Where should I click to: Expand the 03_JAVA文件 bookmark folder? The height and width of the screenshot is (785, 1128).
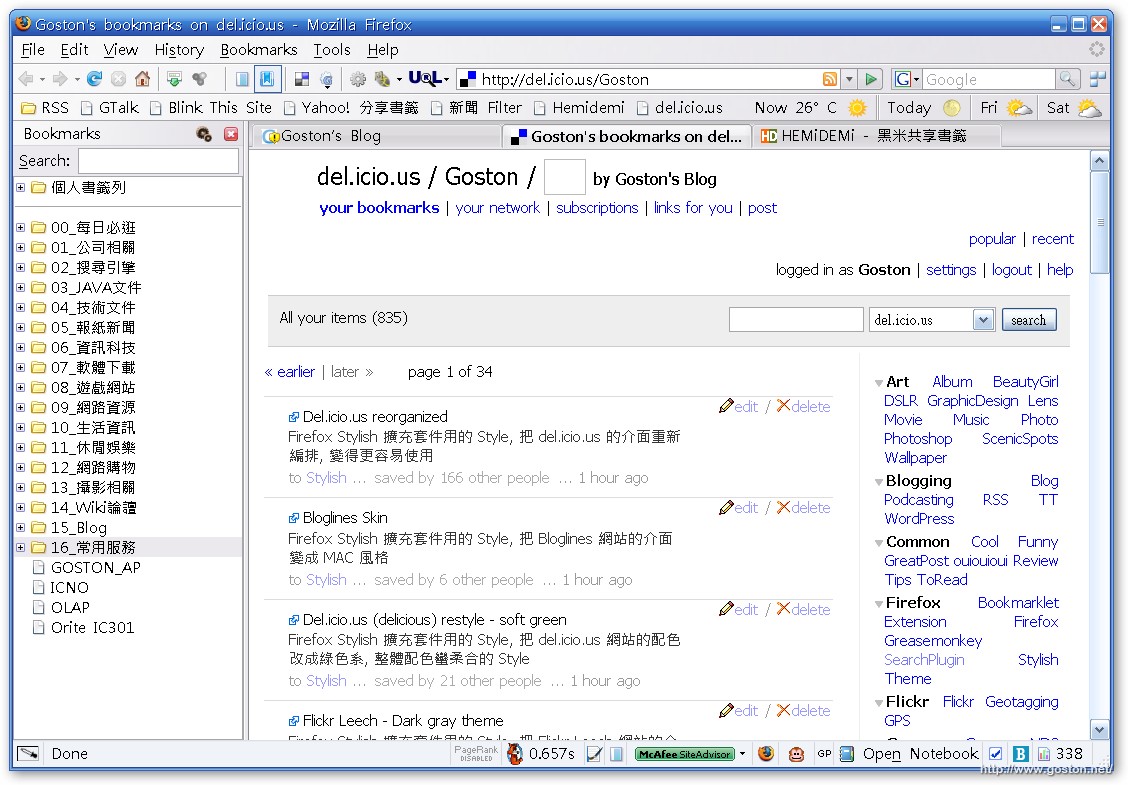click(21, 288)
